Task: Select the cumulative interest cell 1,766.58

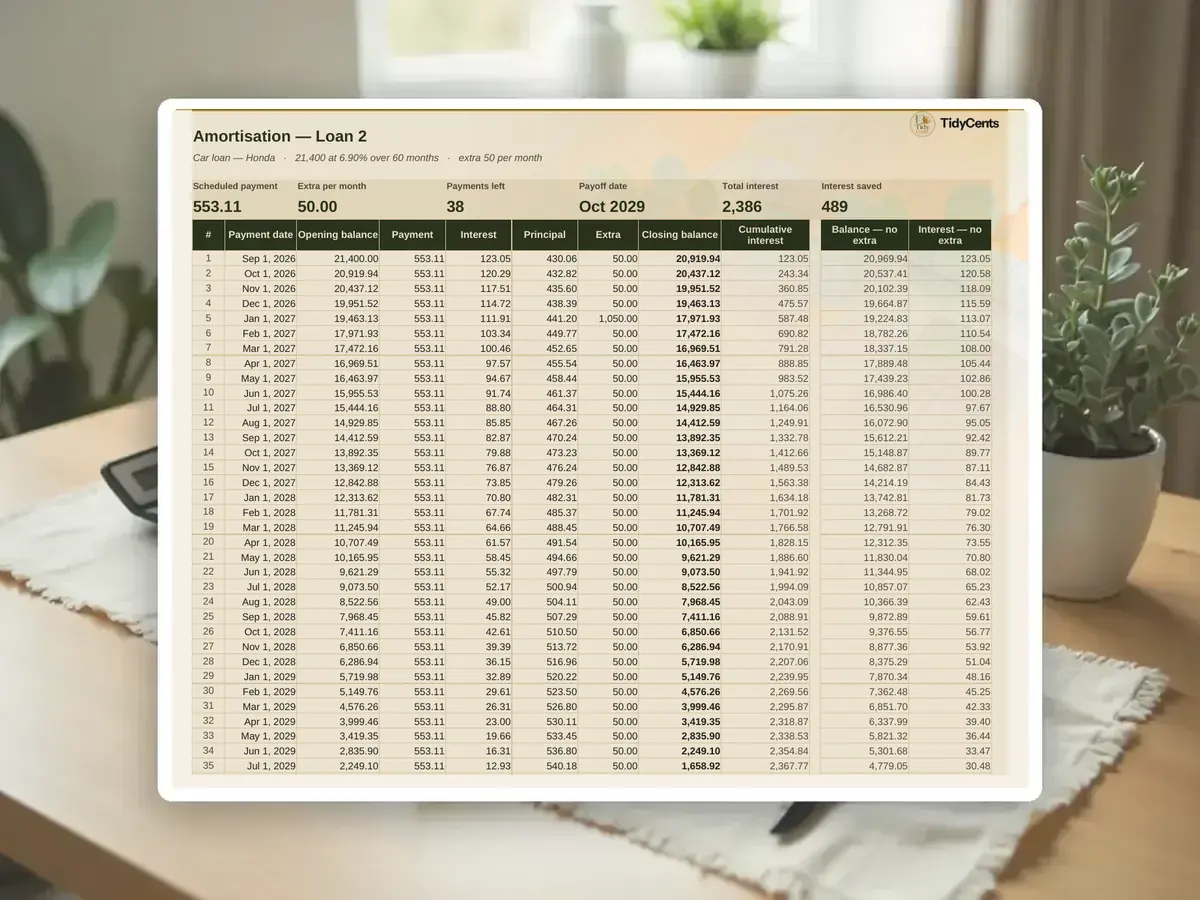Action: coord(765,527)
